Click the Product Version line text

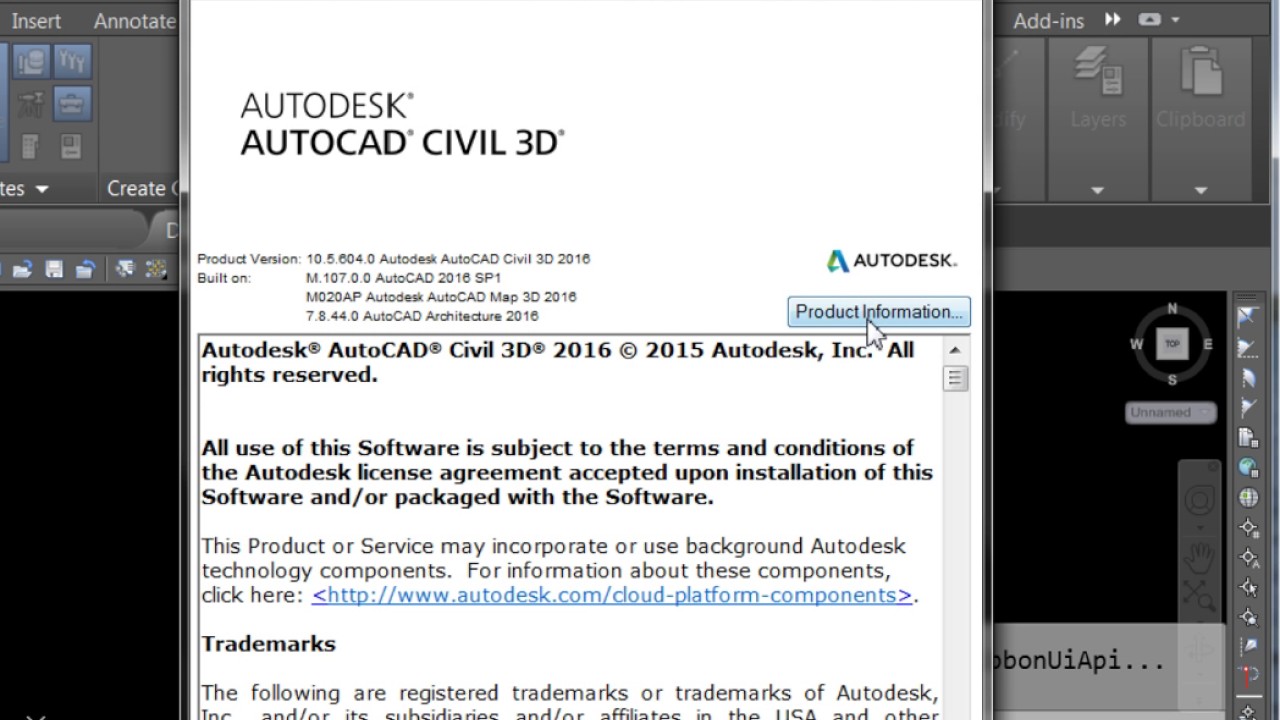(394, 259)
